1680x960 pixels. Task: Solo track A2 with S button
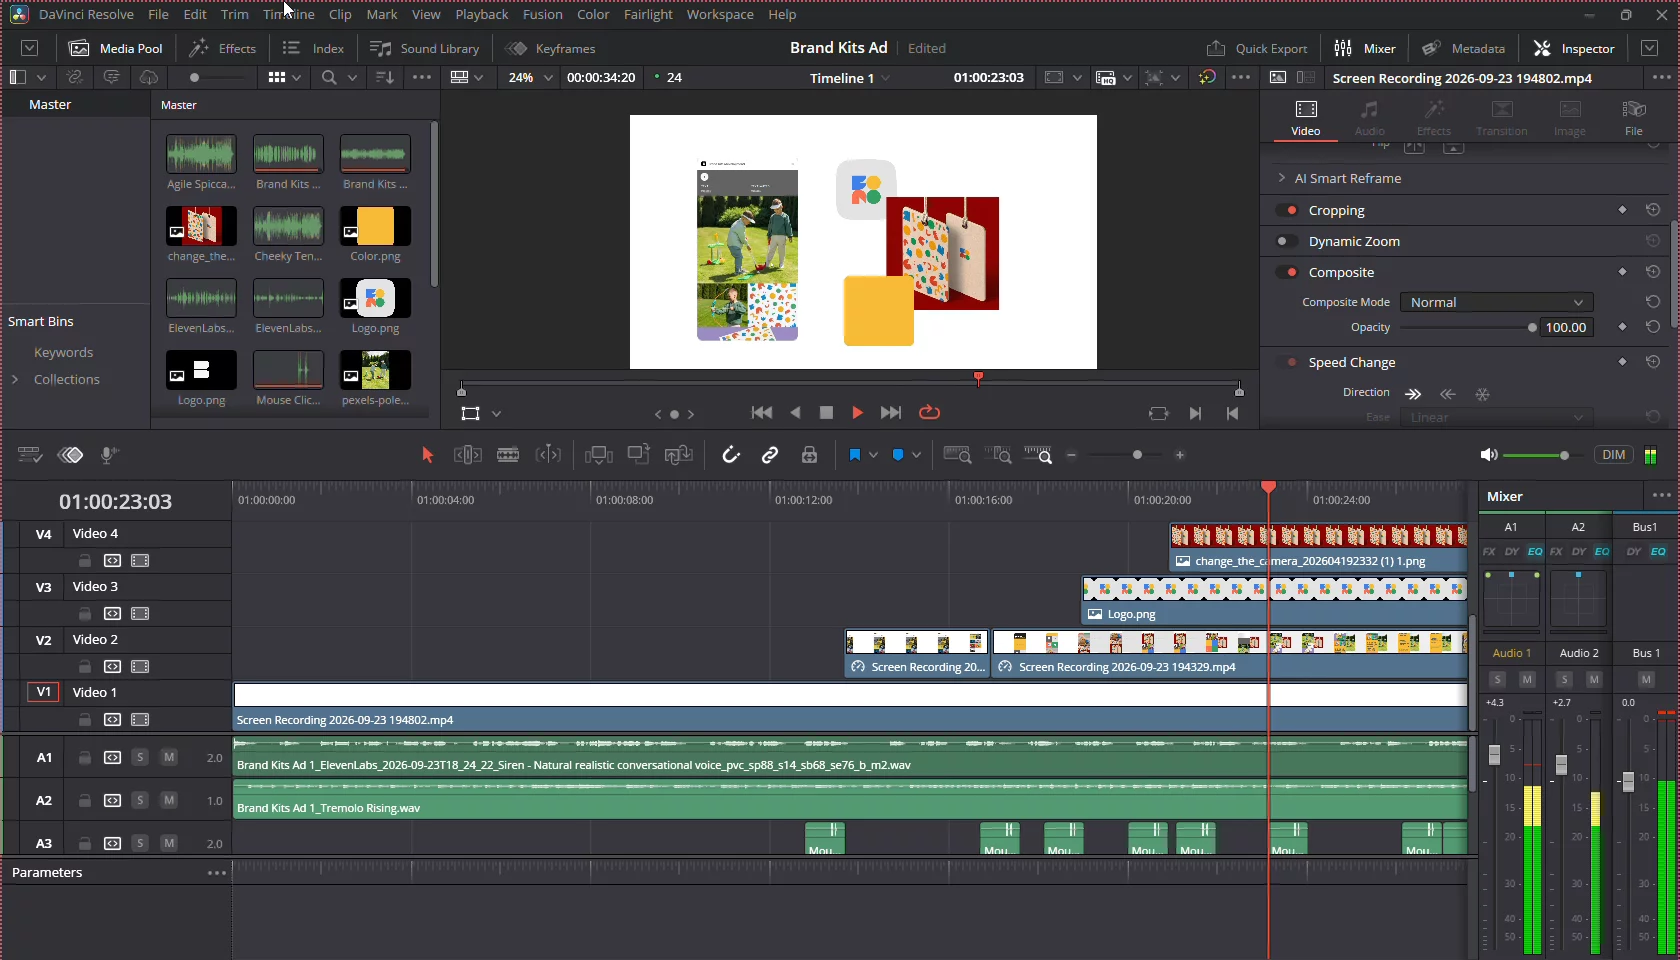coord(140,800)
